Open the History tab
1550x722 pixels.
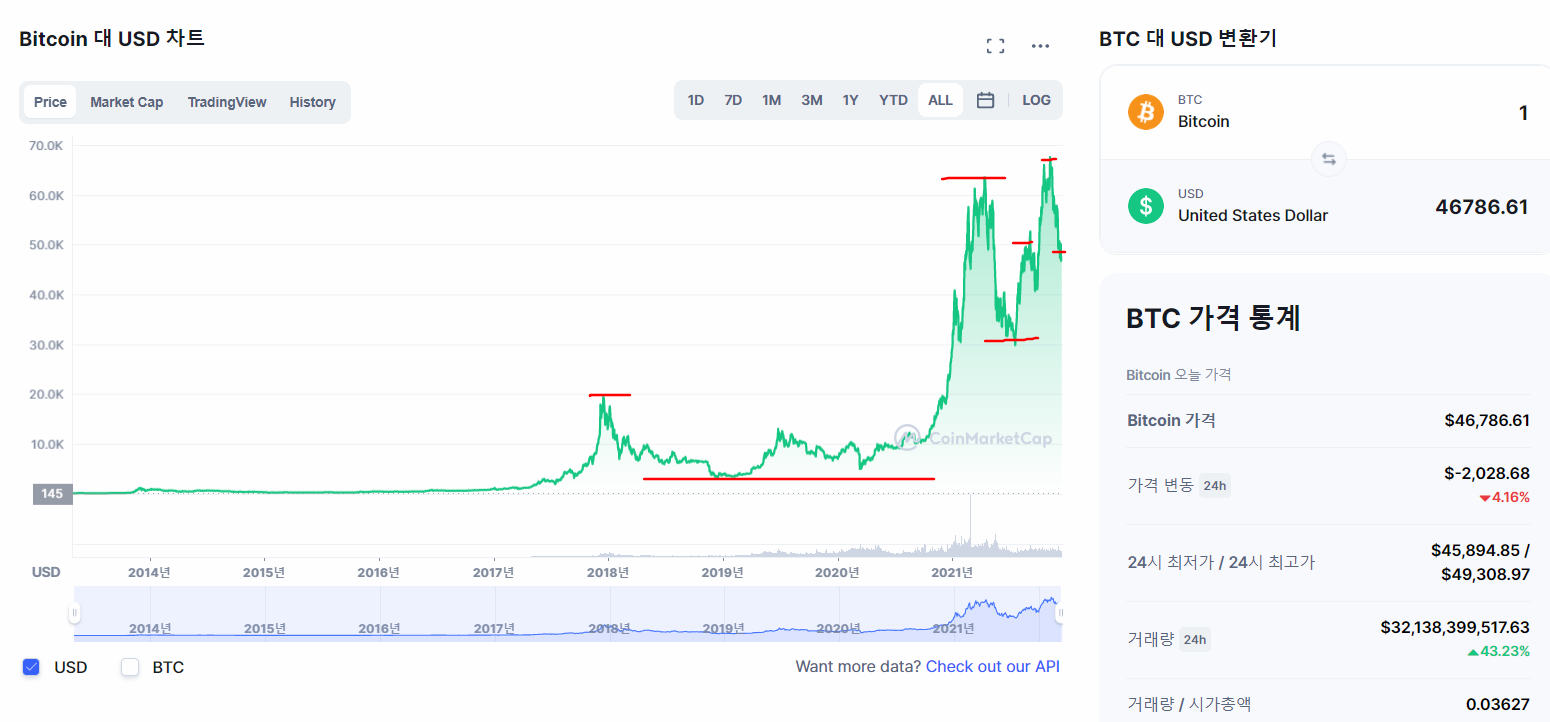tap(312, 102)
